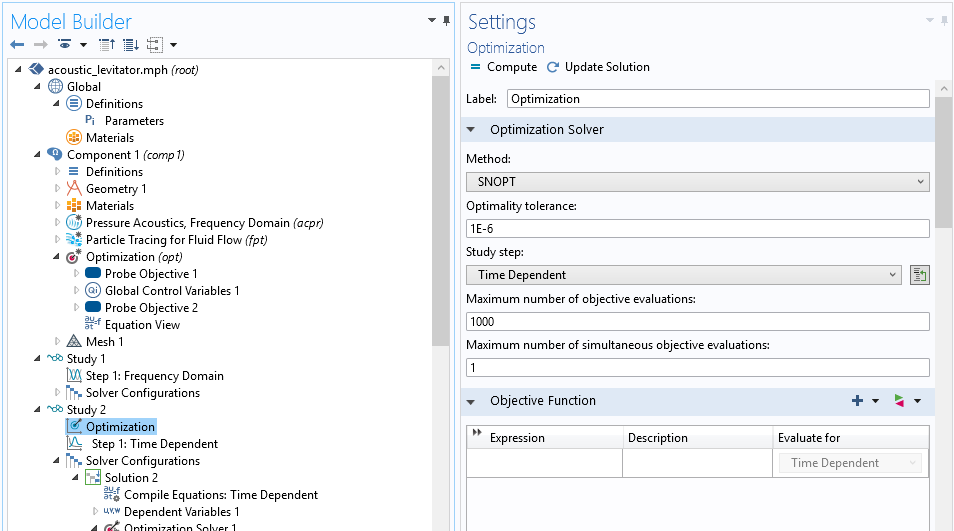The height and width of the screenshot is (531, 954).
Task: Open the eye Show options icon
Action: pyautogui.click(x=65, y=45)
